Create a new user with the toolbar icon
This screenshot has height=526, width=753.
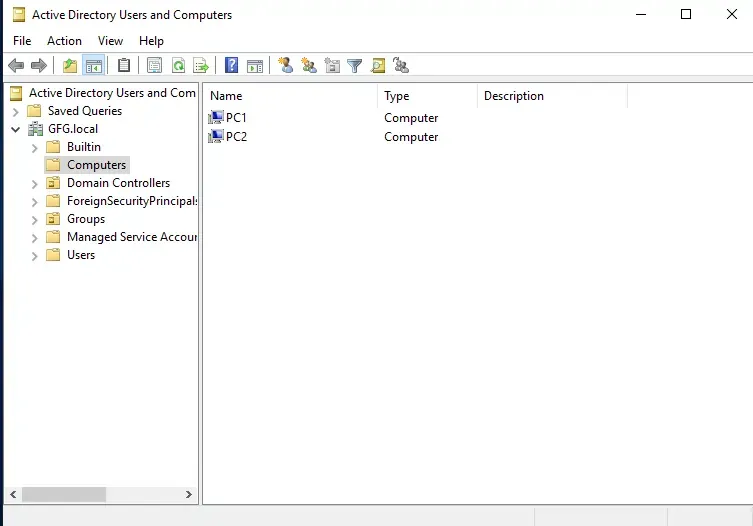click(x=286, y=65)
